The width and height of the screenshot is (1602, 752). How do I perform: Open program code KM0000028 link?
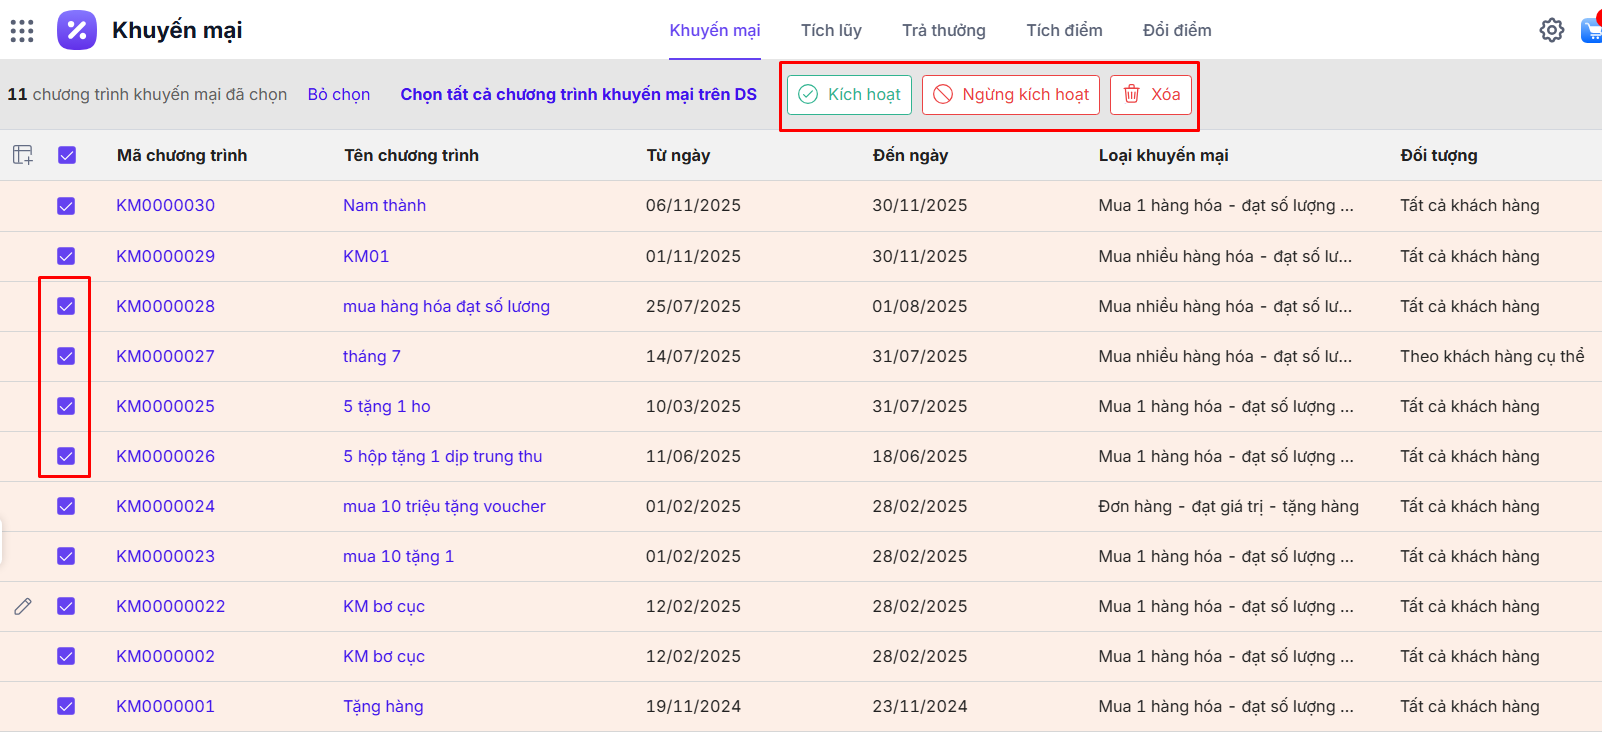tap(165, 306)
